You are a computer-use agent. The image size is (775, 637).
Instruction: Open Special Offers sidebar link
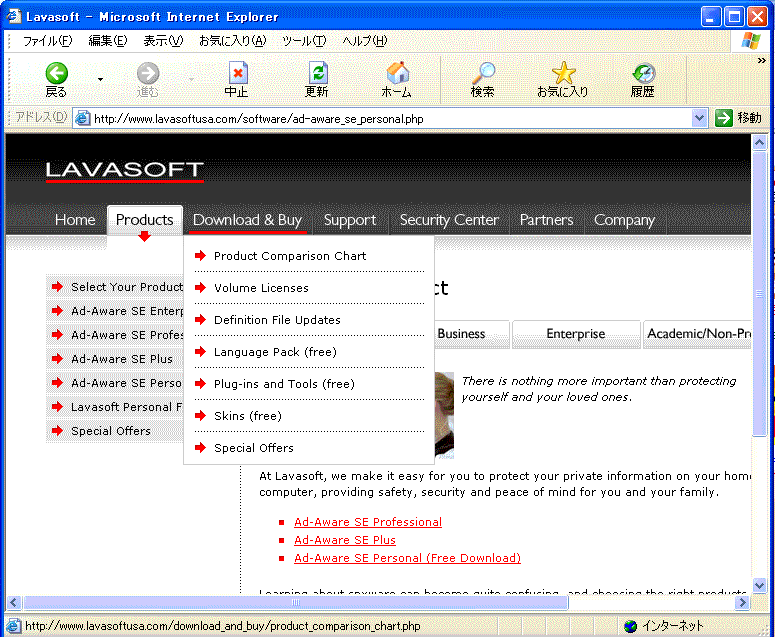coord(115,431)
